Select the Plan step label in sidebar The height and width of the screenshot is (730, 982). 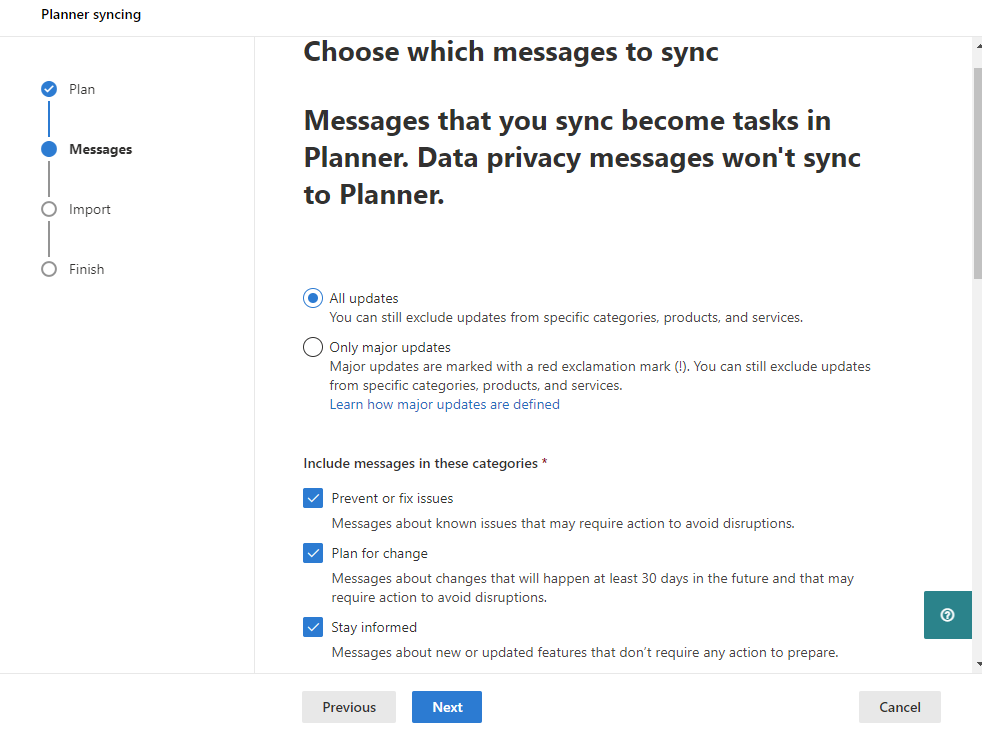pos(82,89)
